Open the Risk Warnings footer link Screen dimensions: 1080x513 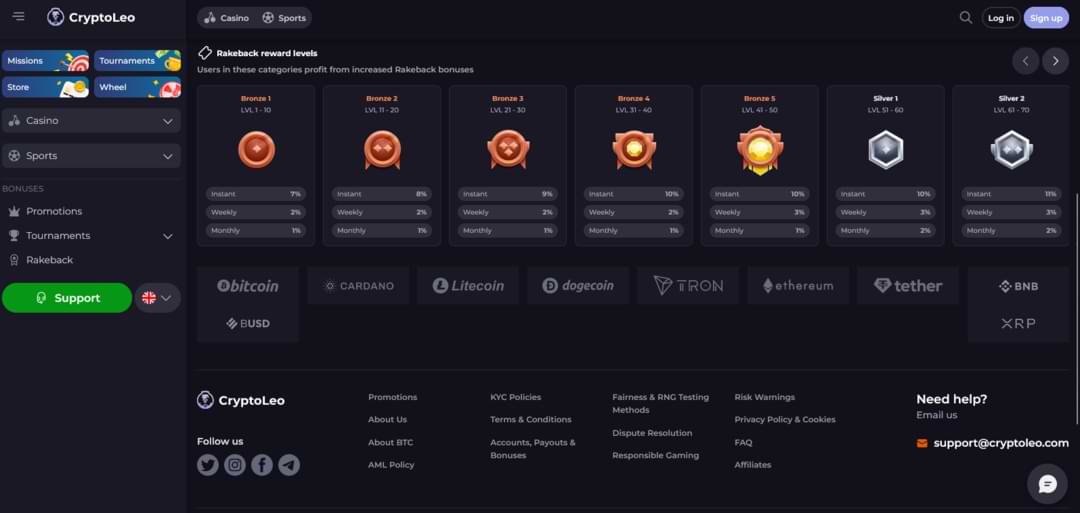point(765,397)
